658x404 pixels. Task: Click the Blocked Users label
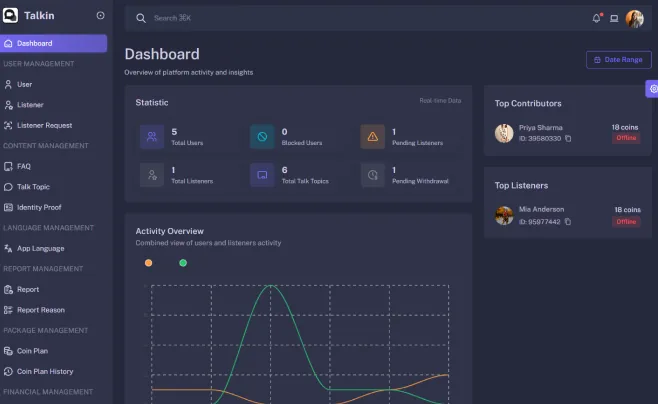302,143
